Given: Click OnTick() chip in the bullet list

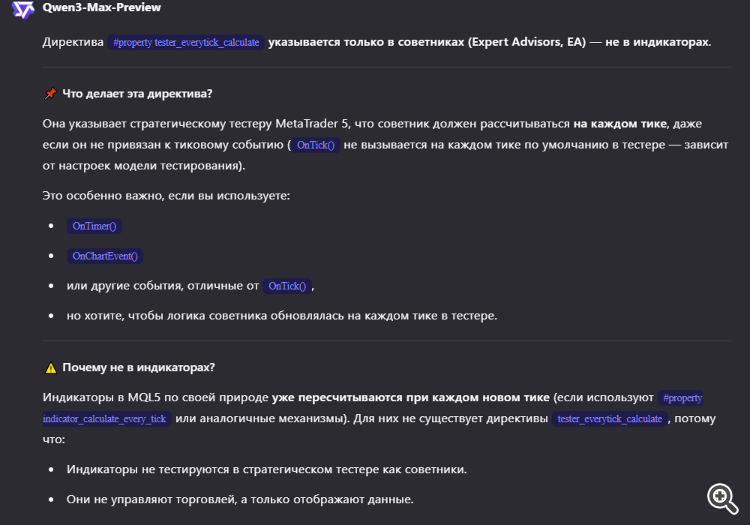Looking at the screenshot, I should coord(288,286).
